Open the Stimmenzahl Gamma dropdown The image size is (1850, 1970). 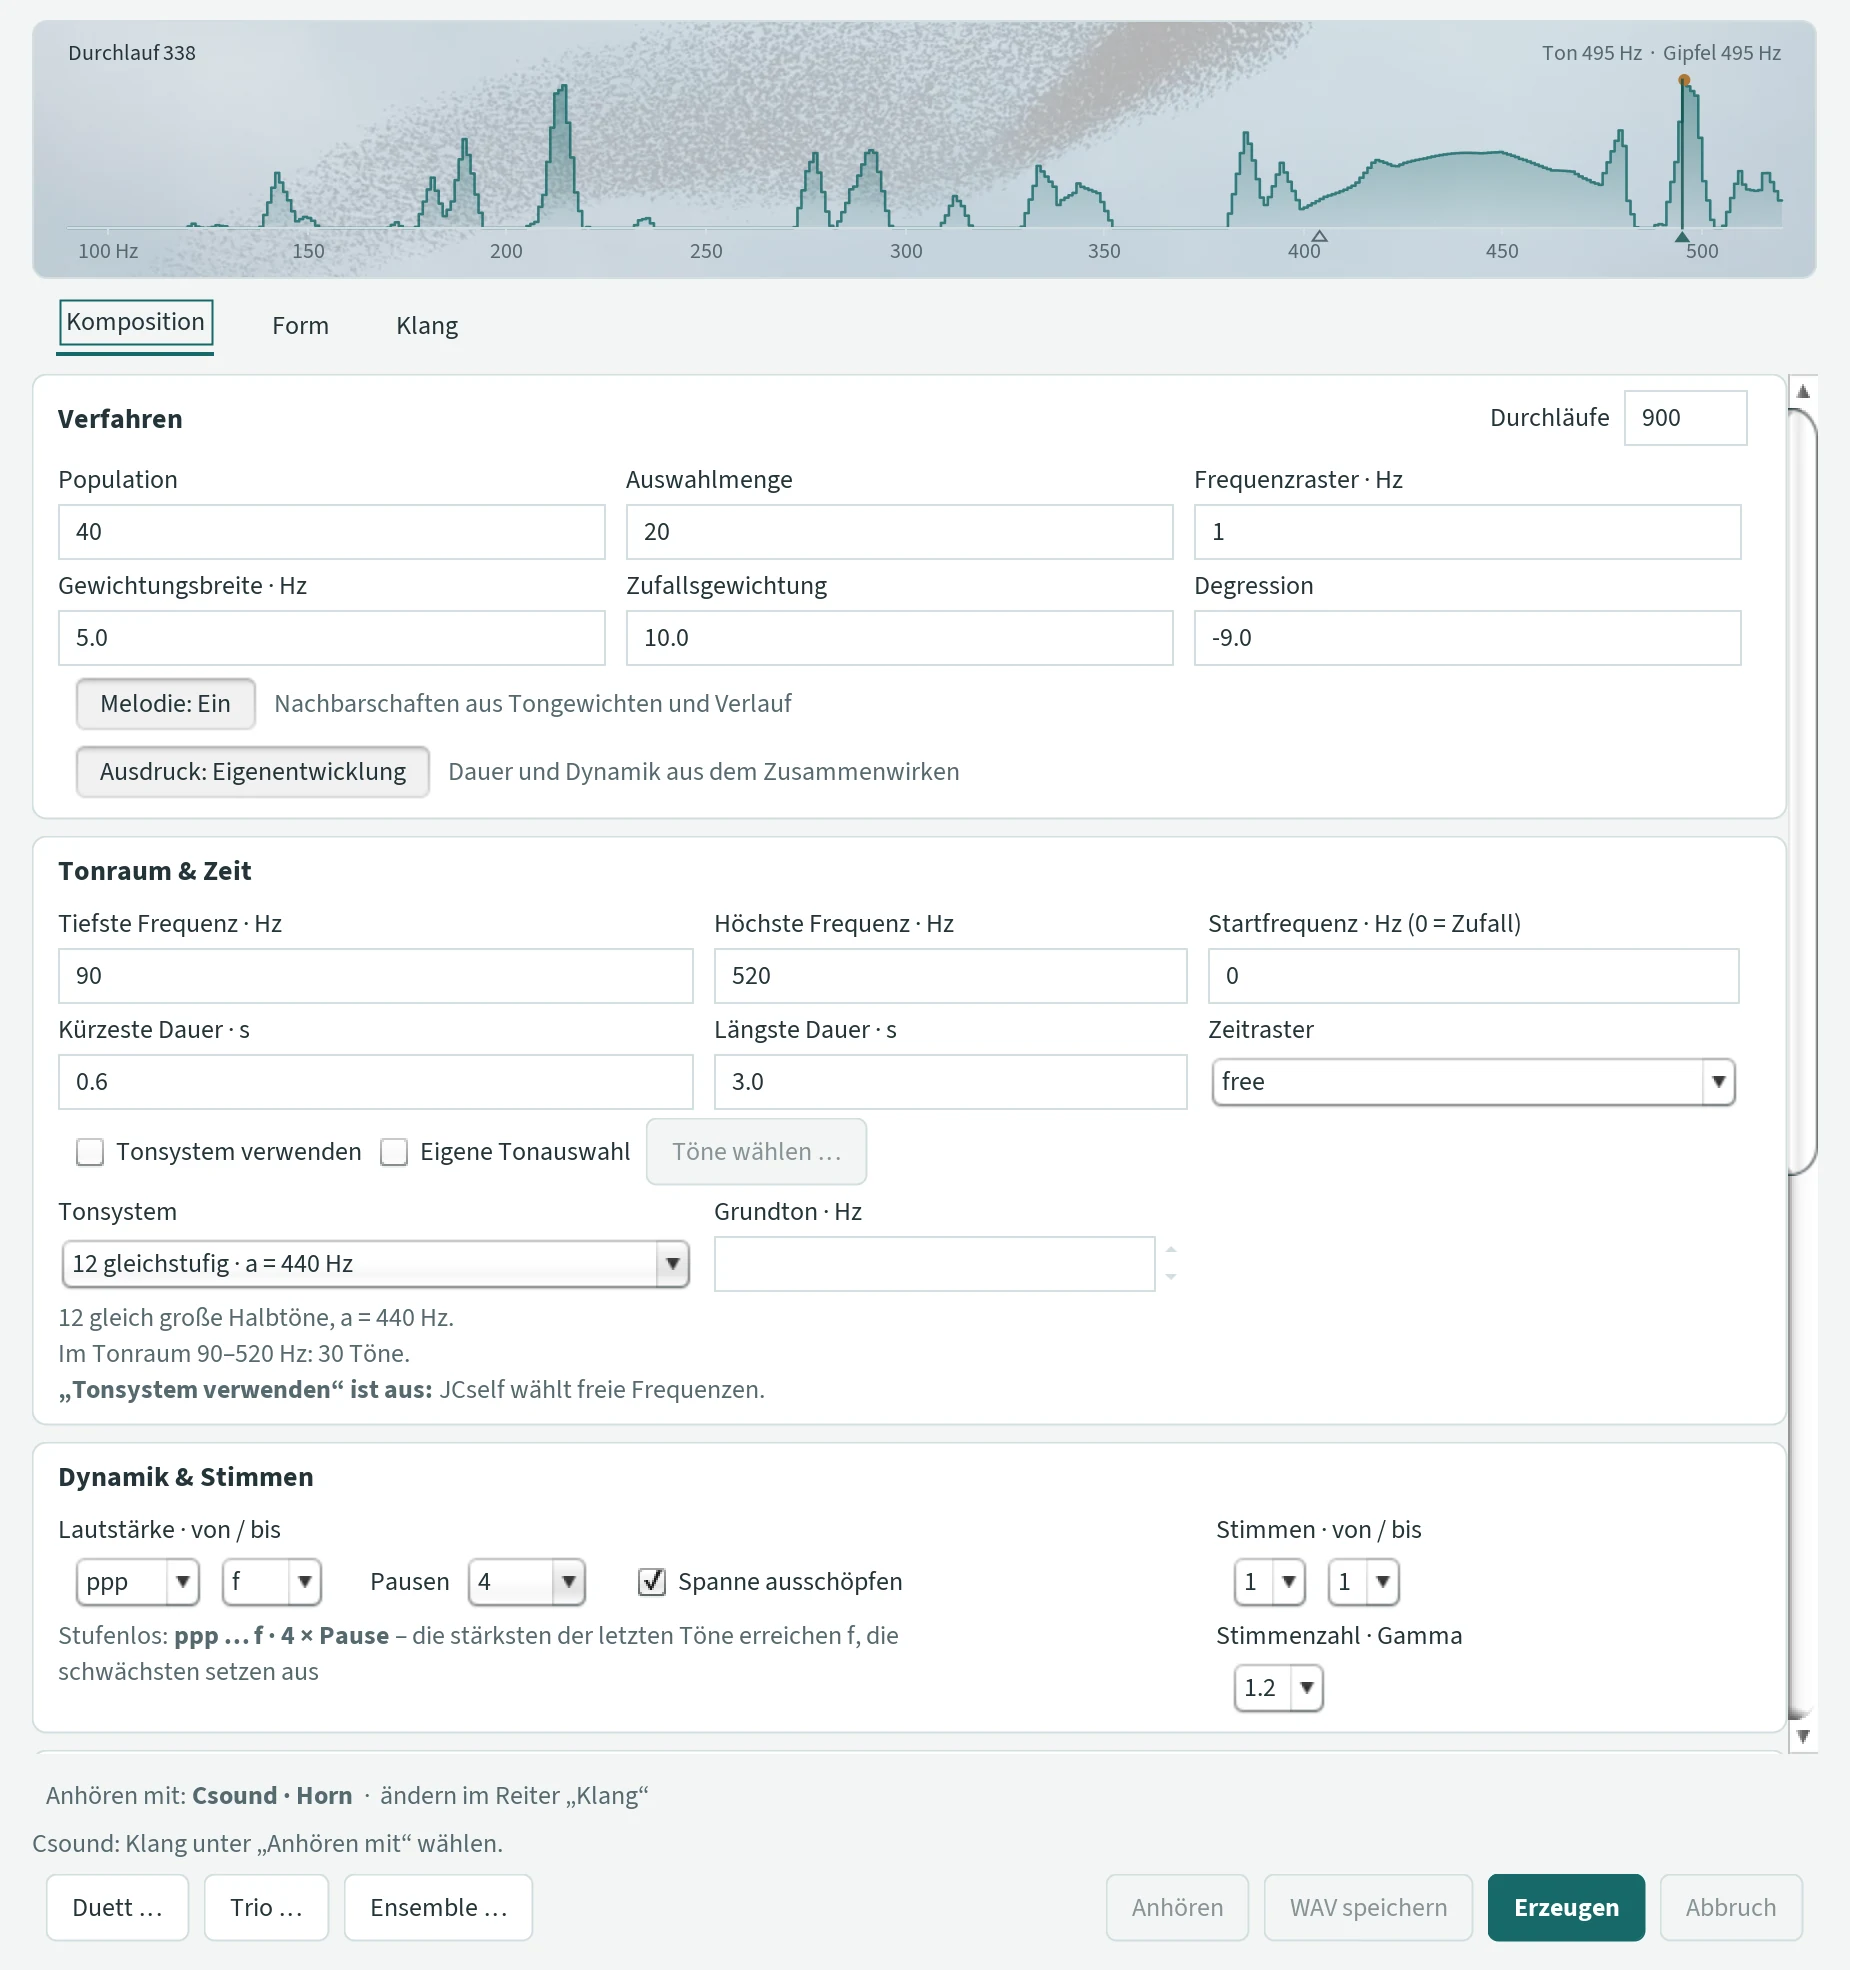[x=1279, y=1688]
